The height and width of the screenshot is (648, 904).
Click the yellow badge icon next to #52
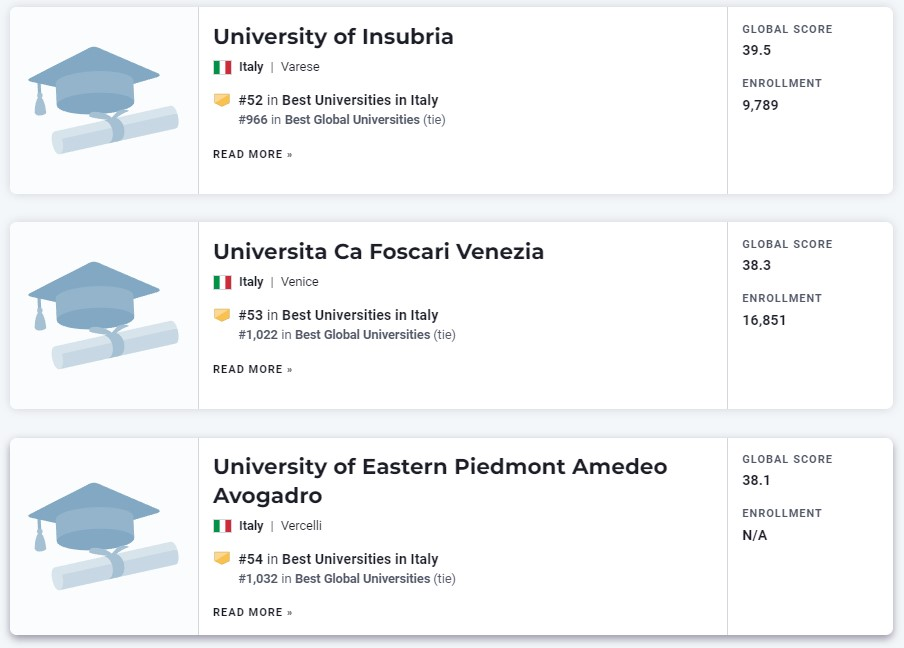(x=222, y=100)
